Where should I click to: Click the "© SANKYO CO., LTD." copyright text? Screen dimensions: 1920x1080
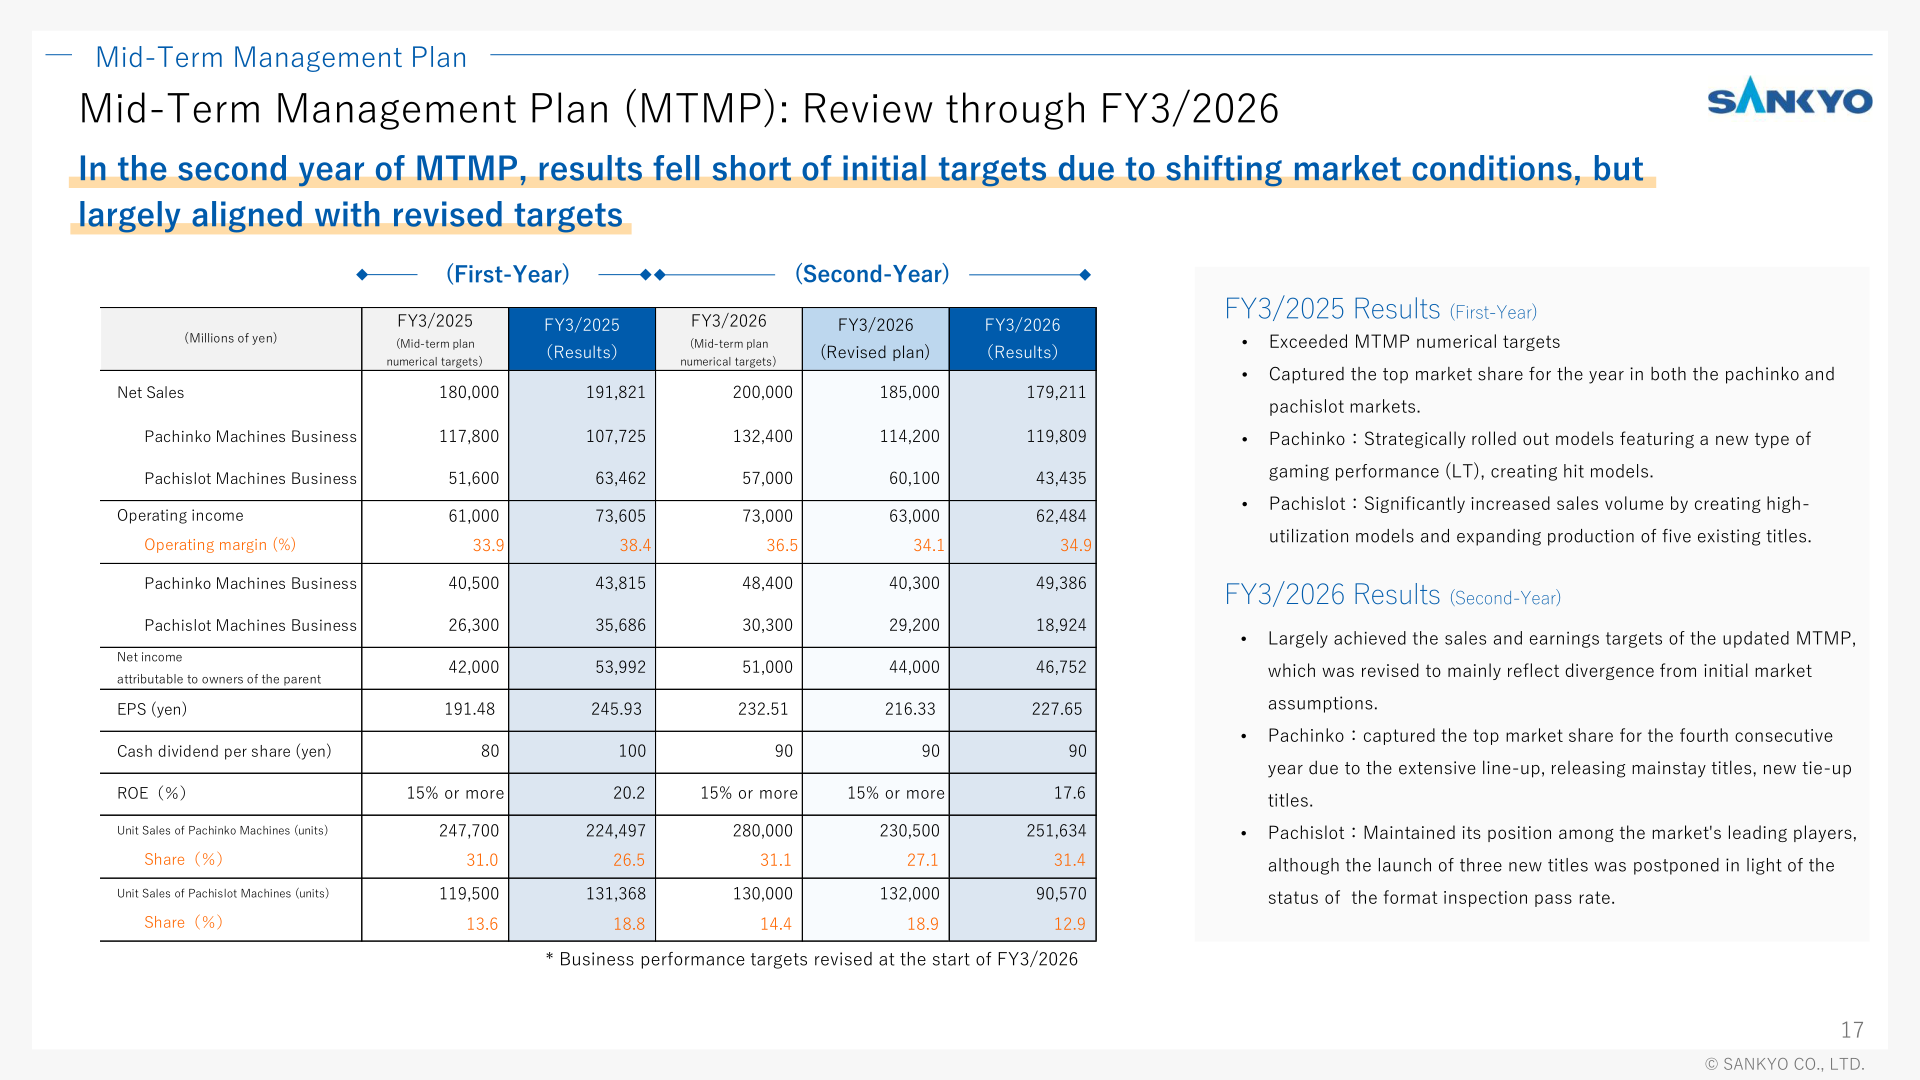point(1785,1065)
